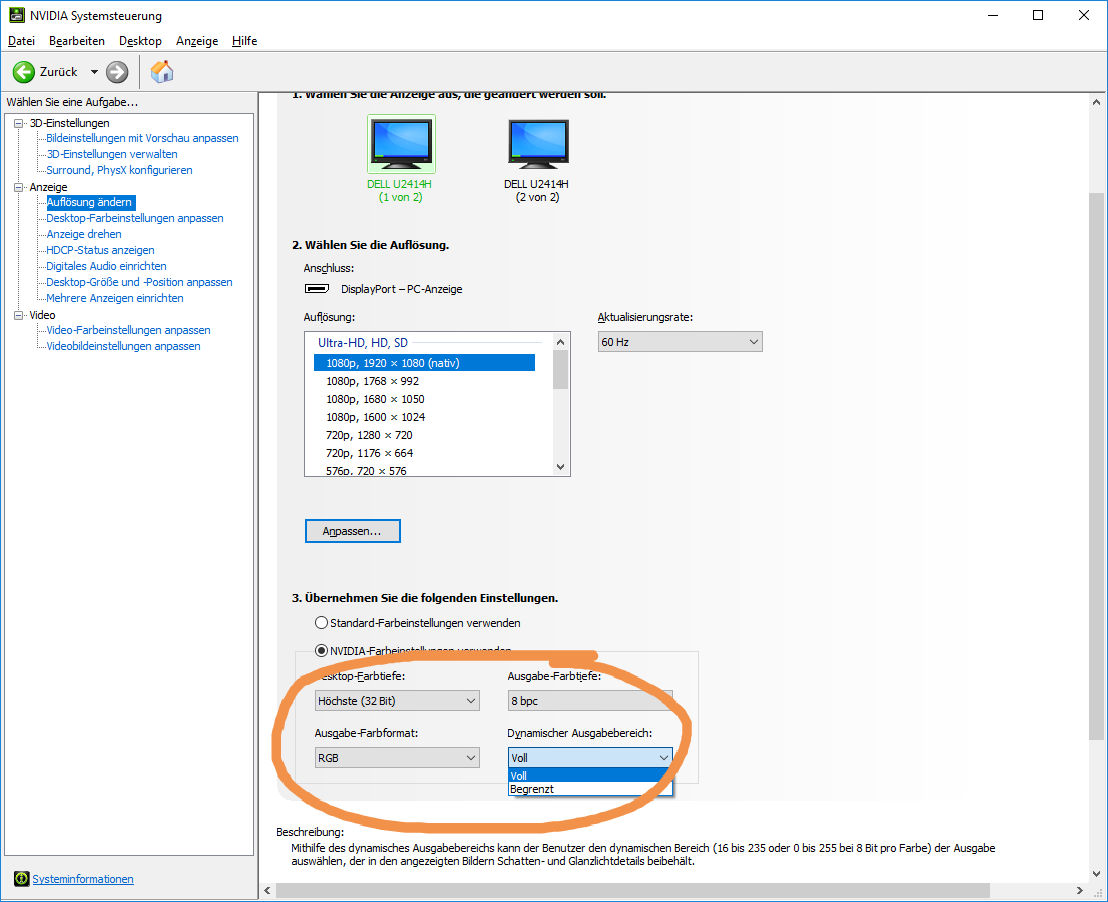Click the DisplayPort connector icon

coord(317,288)
